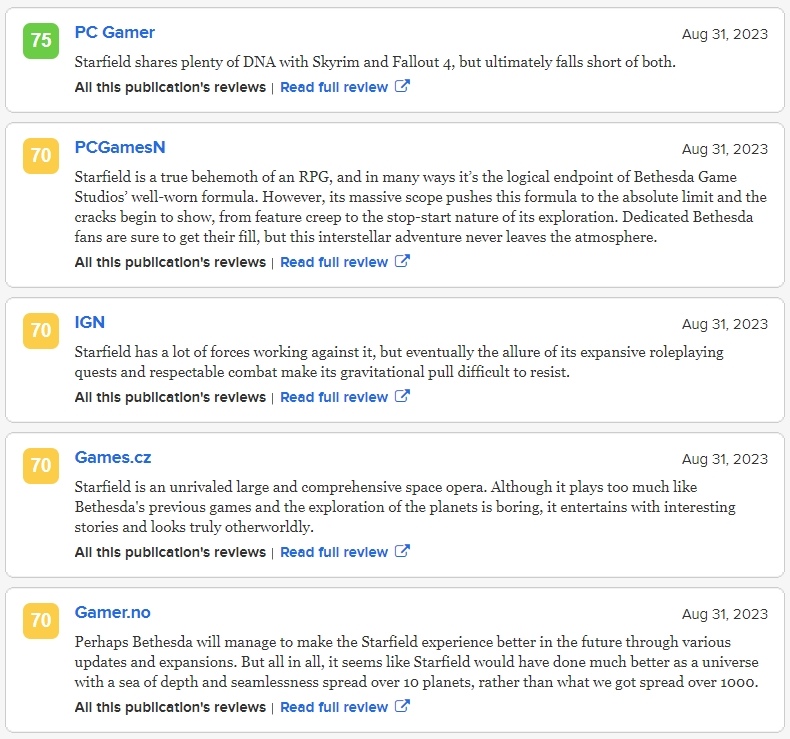Open the PCGamesN publication page
The width and height of the screenshot is (790, 739).
(120, 147)
